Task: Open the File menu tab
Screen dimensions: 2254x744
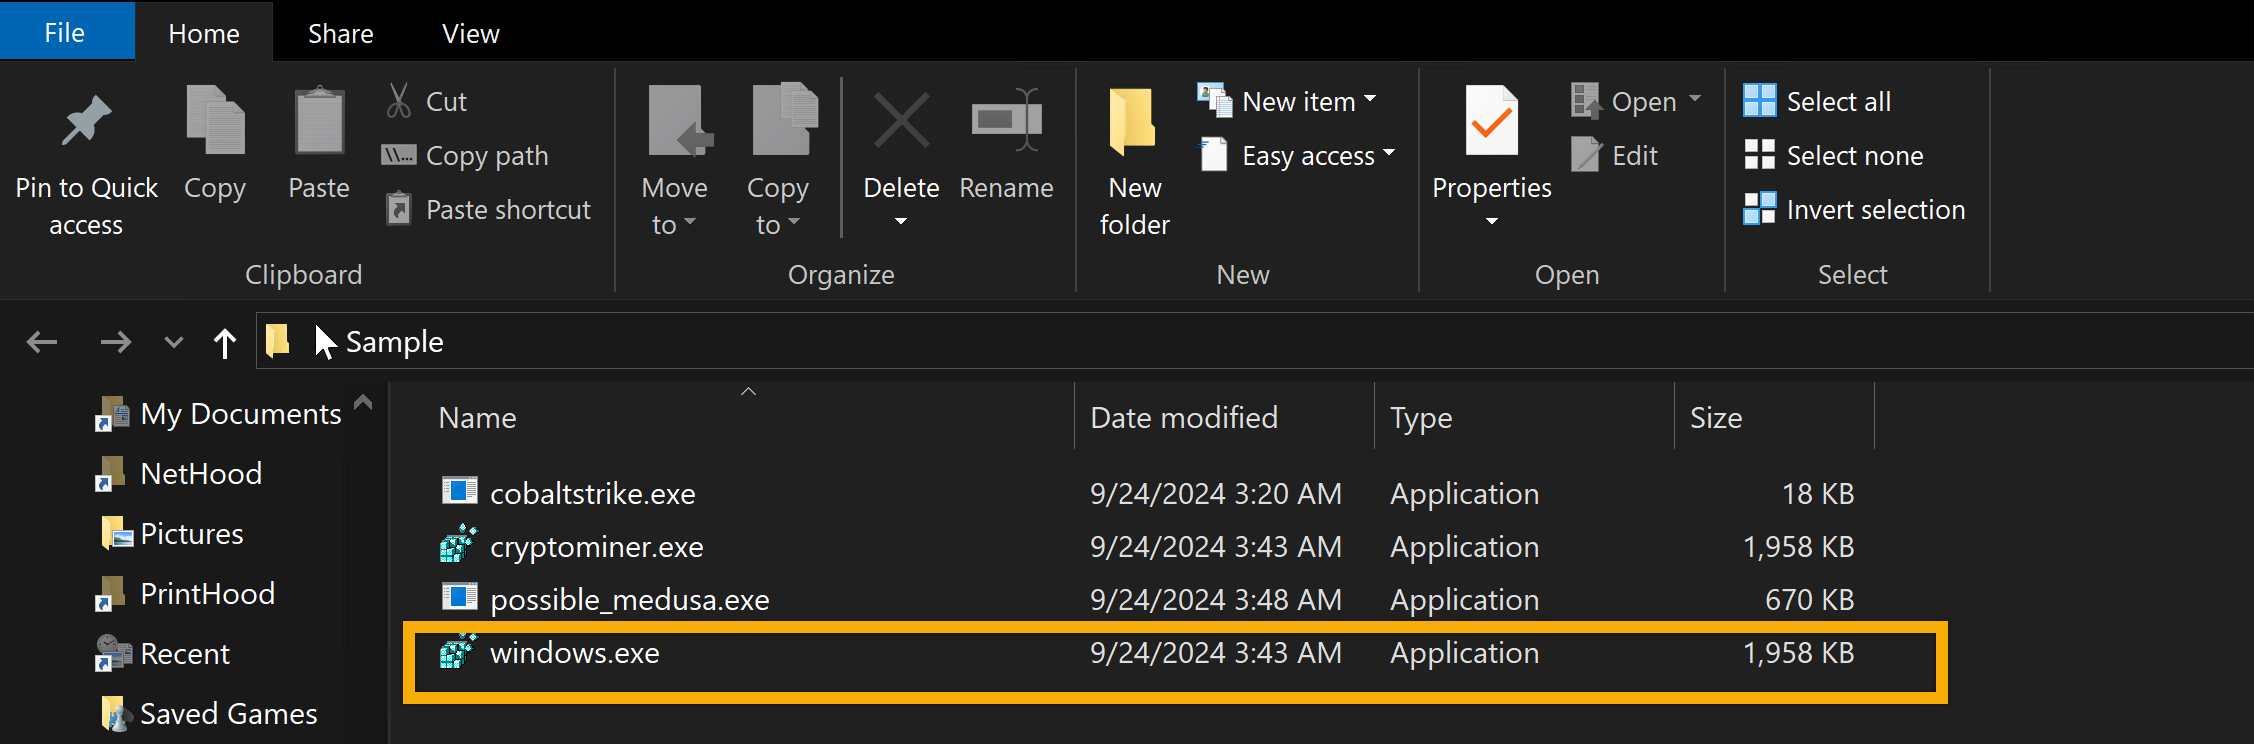Action: tap(65, 33)
